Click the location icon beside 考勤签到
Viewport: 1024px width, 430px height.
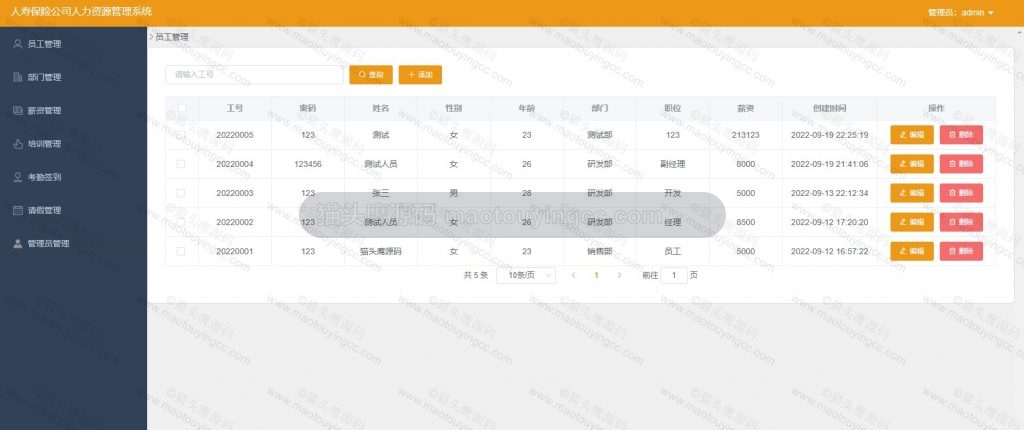click(18, 177)
